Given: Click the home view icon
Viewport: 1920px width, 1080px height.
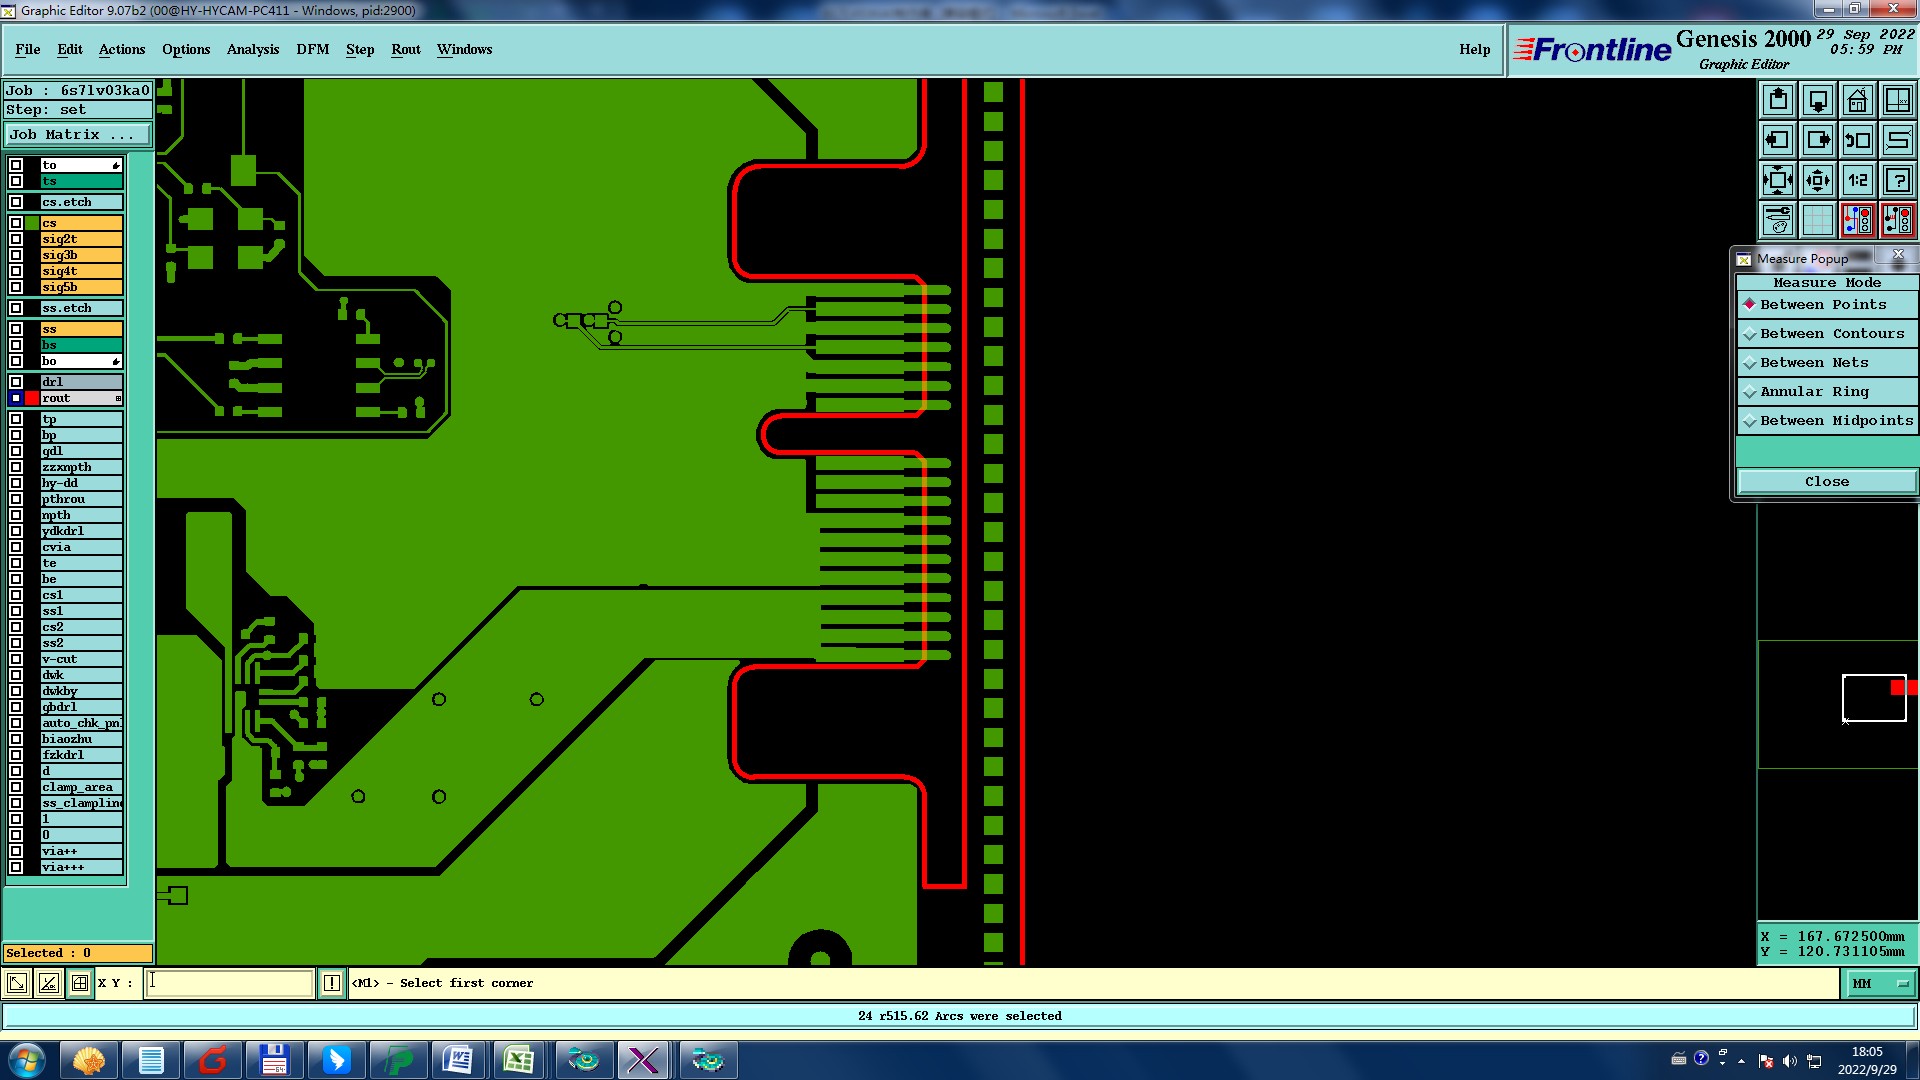Looking at the screenshot, I should point(1857,100).
